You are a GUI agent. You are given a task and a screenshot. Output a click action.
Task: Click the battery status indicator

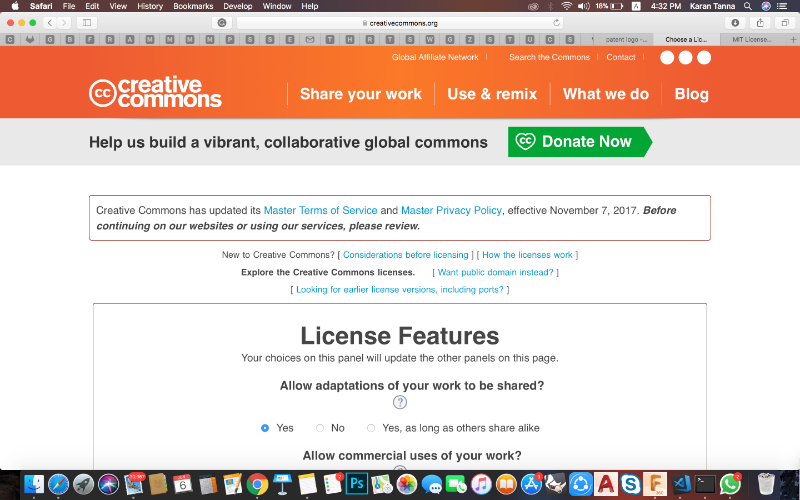(609, 6)
